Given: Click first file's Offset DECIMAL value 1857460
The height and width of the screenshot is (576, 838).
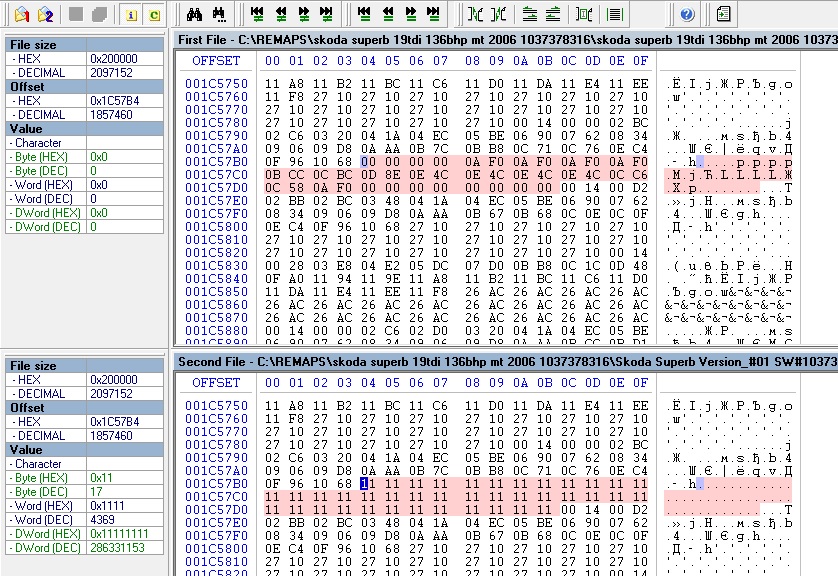Looking at the screenshot, I should pyautogui.click(x=125, y=115).
